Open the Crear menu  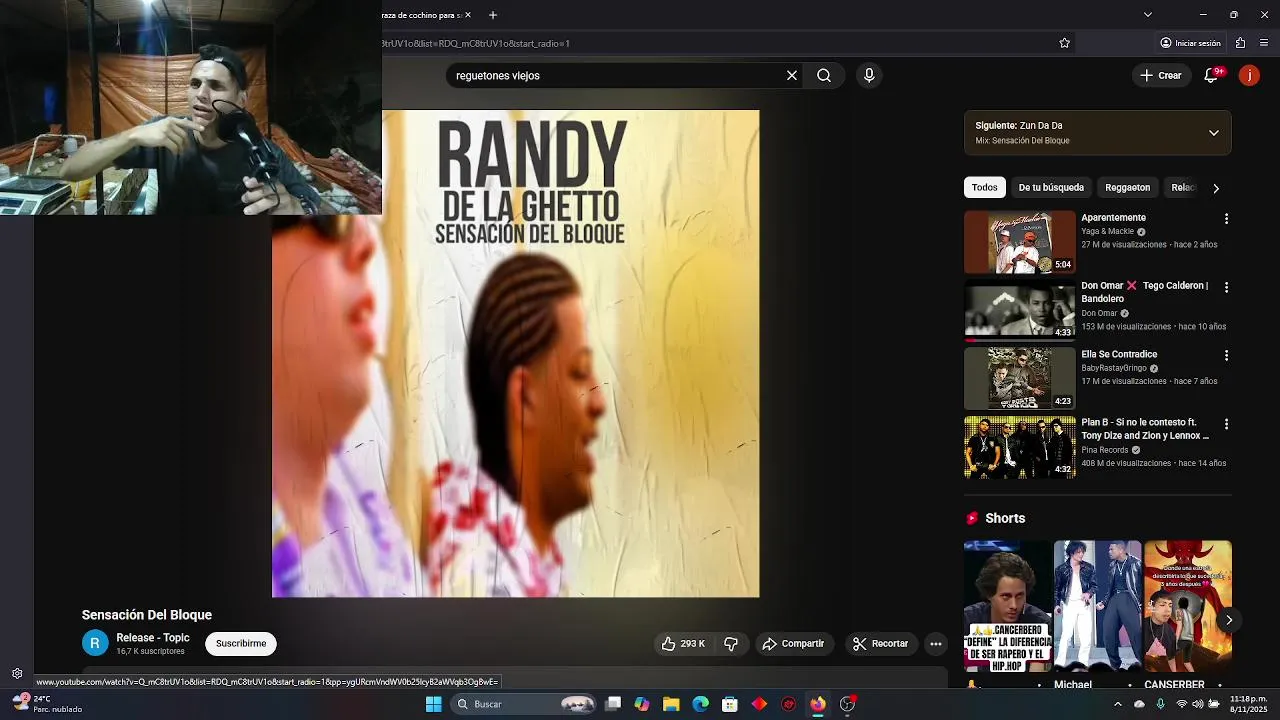pyautogui.click(x=1161, y=75)
